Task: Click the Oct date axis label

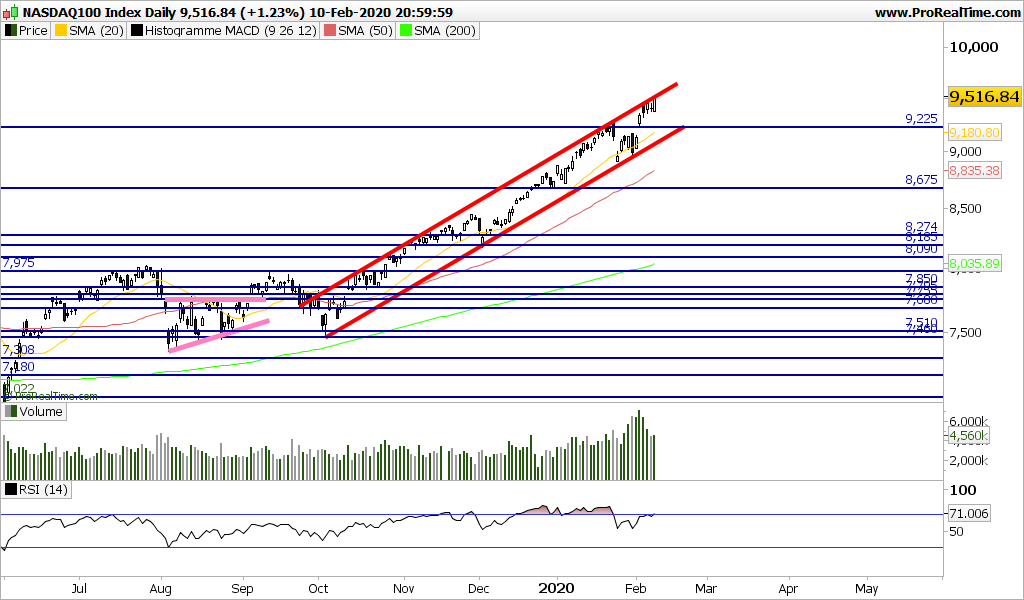Action: [x=318, y=588]
